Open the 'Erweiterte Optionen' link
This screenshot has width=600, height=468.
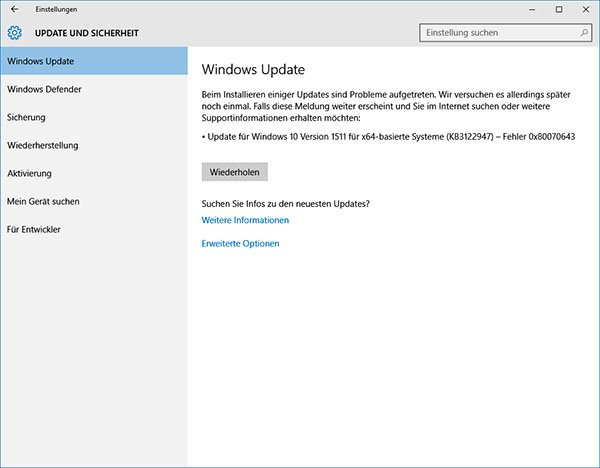(240, 244)
